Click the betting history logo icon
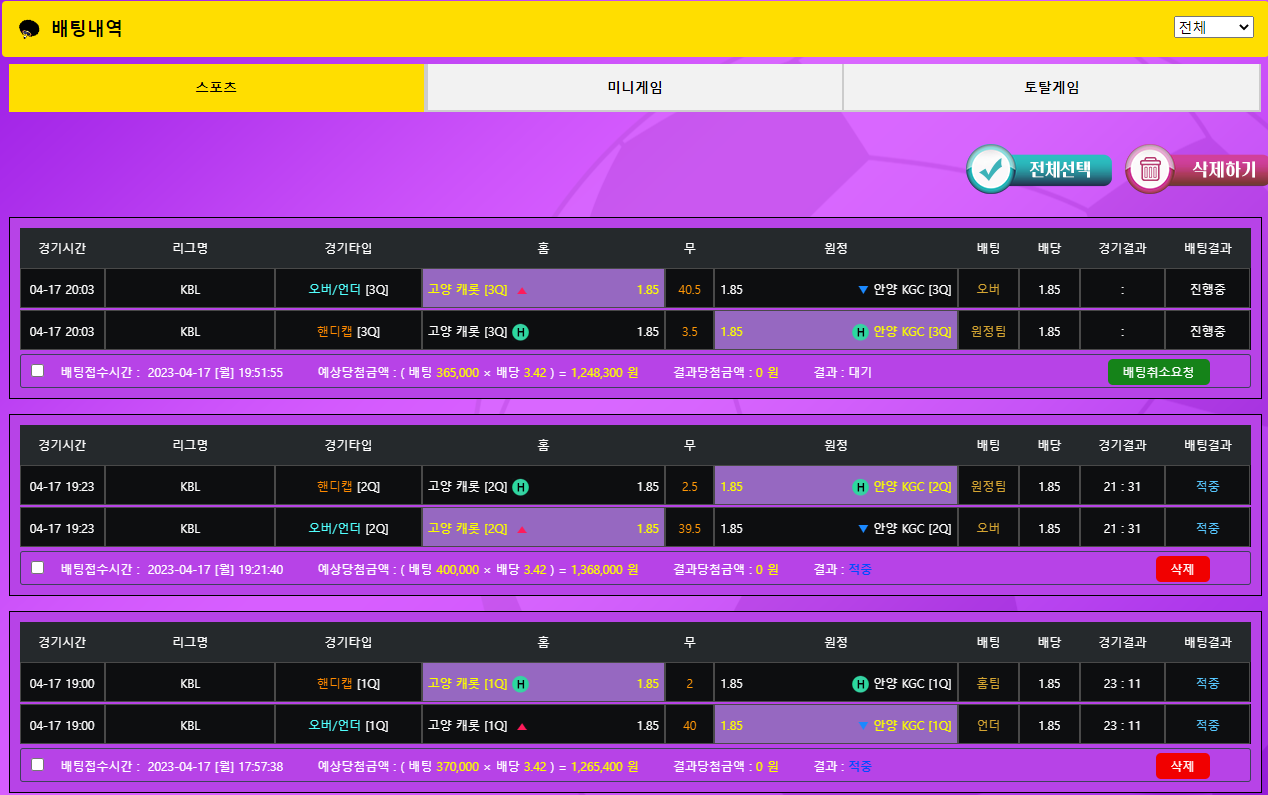The height and width of the screenshot is (795, 1268). 30,29
